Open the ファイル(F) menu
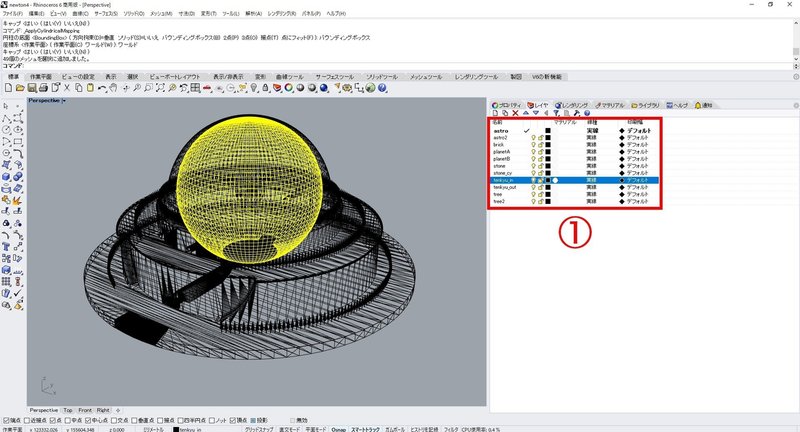This screenshot has width=800, height=432. [x=13, y=14]
